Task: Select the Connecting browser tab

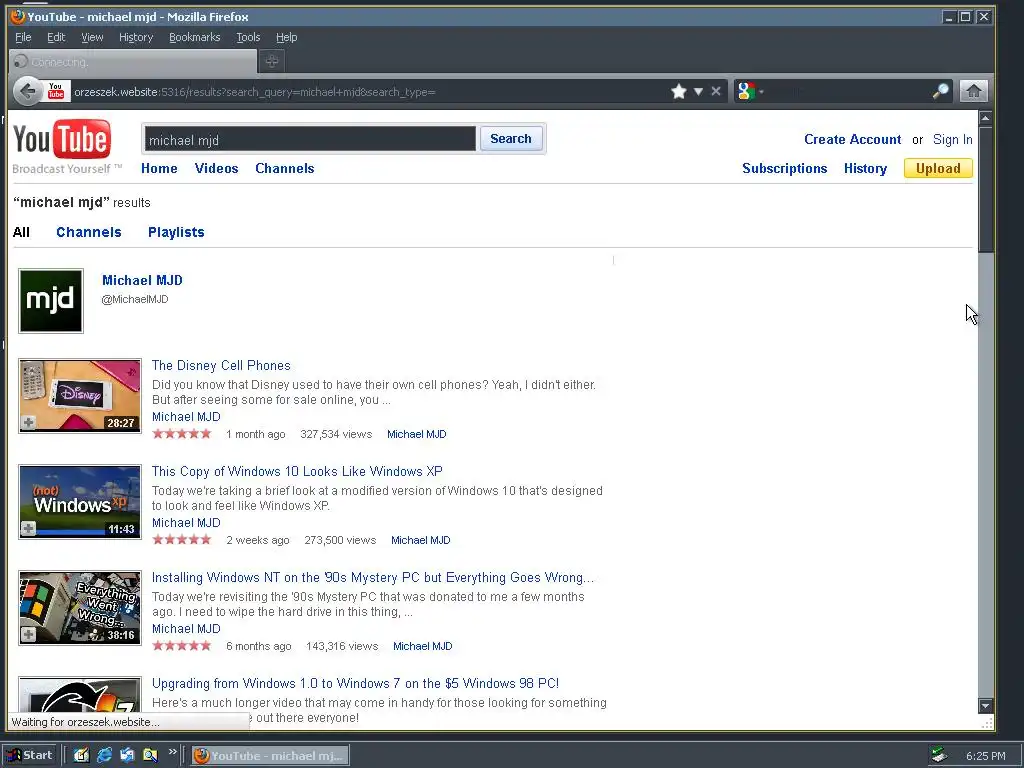Action: click(x=133, y=61)
